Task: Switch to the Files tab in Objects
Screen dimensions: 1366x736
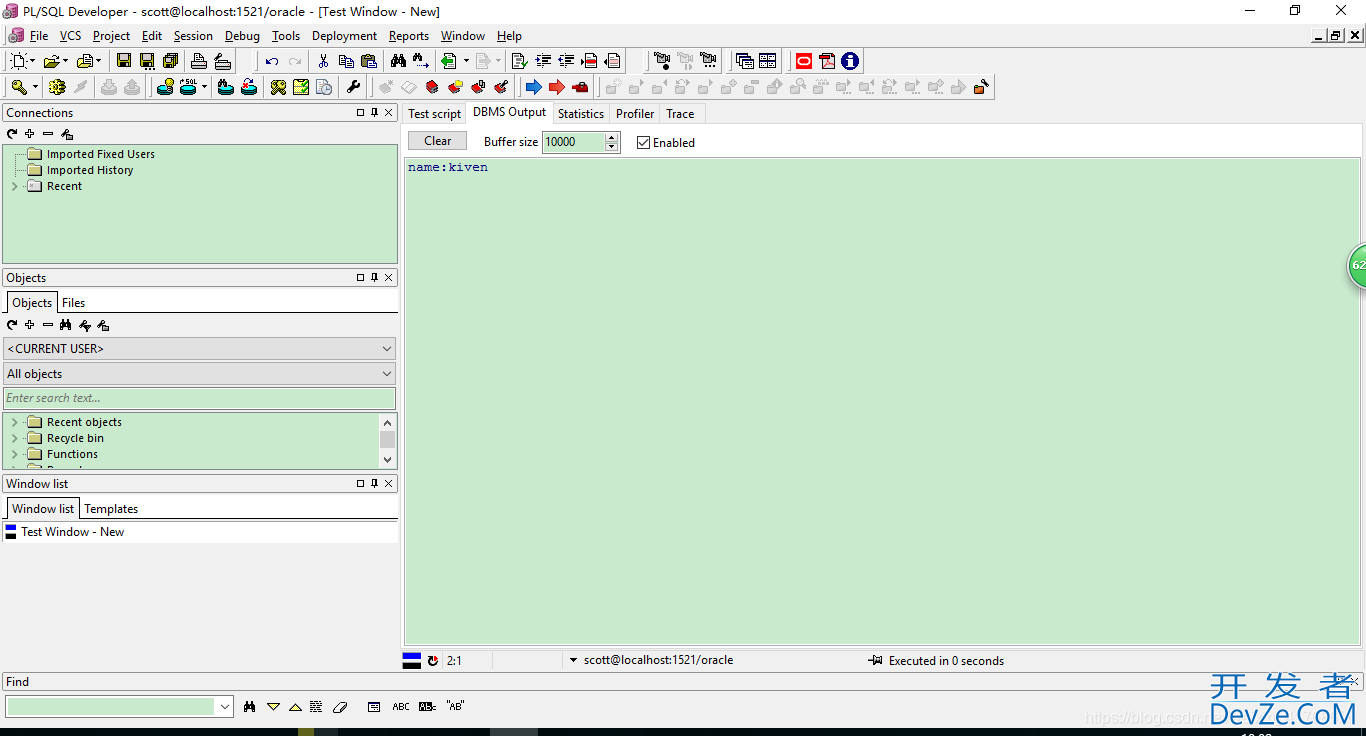Action: click(74, 303)
